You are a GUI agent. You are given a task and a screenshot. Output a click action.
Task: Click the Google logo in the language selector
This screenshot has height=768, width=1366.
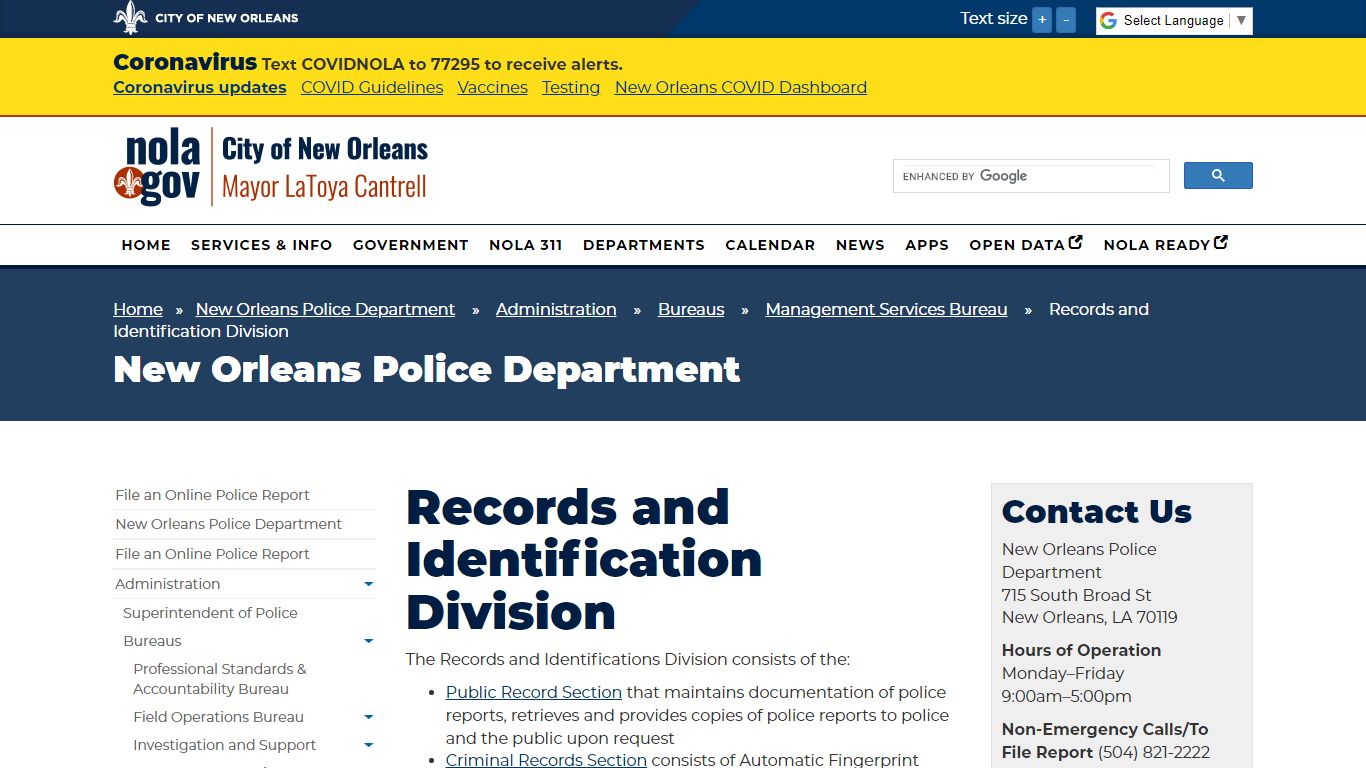coord(1108,20)
